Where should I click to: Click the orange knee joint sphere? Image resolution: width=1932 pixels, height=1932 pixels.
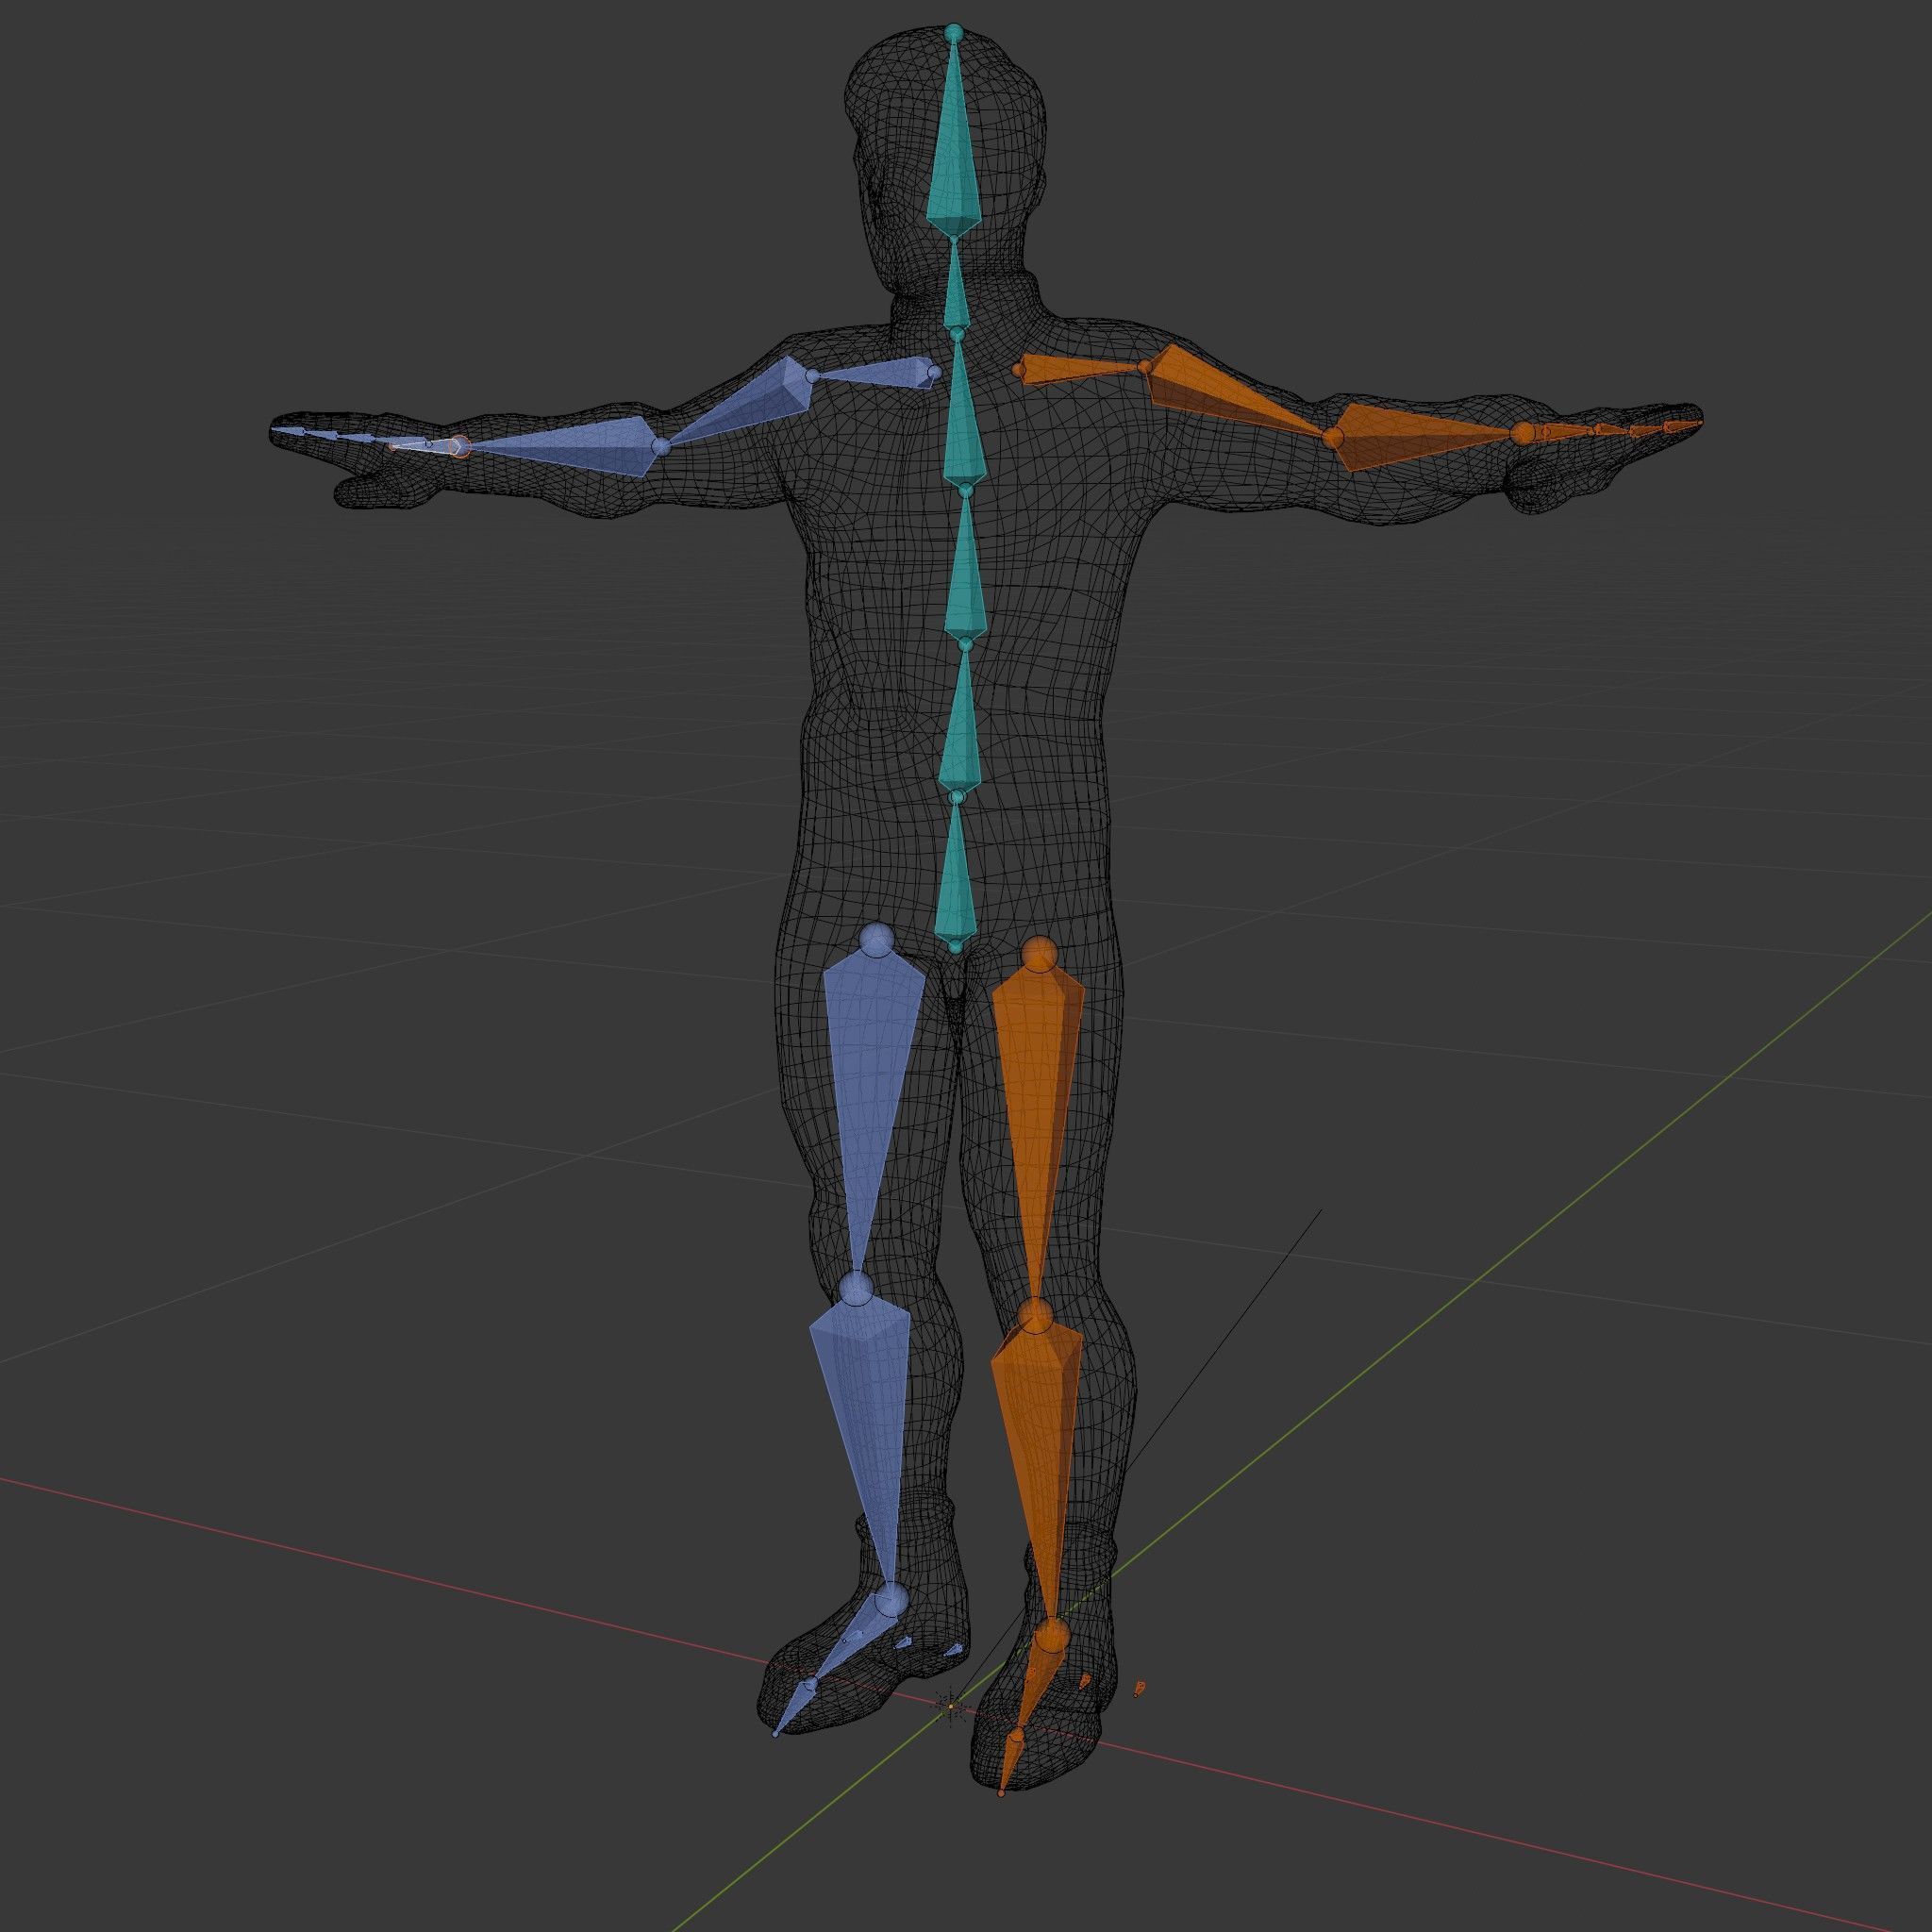pos(1038,1316)
